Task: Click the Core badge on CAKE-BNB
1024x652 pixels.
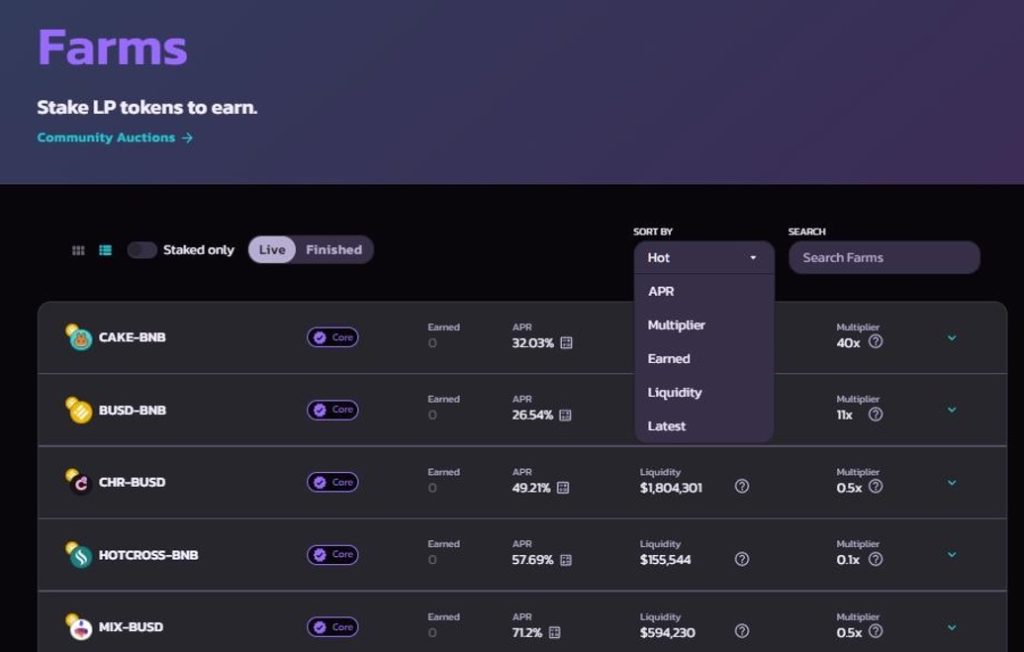Action: 332,337
